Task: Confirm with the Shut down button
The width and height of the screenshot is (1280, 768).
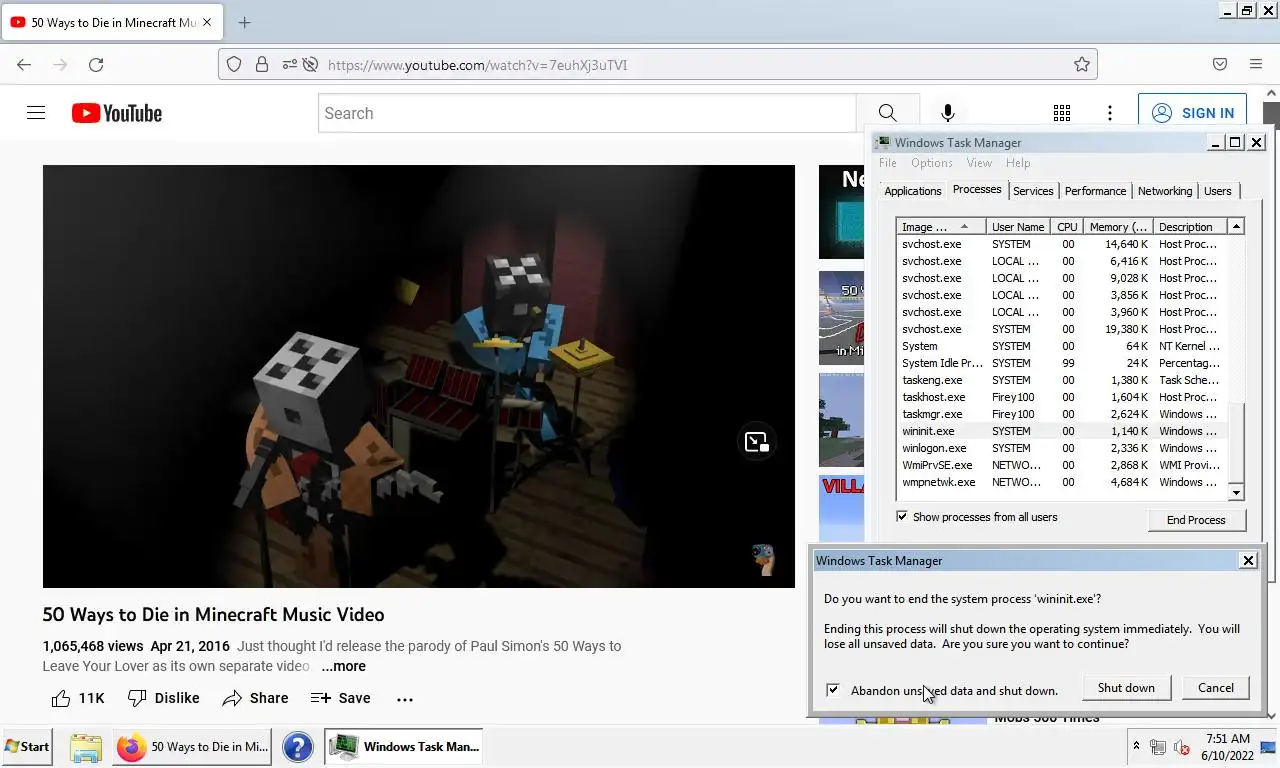Action: pyautogui.click(x=1126, y=688)
